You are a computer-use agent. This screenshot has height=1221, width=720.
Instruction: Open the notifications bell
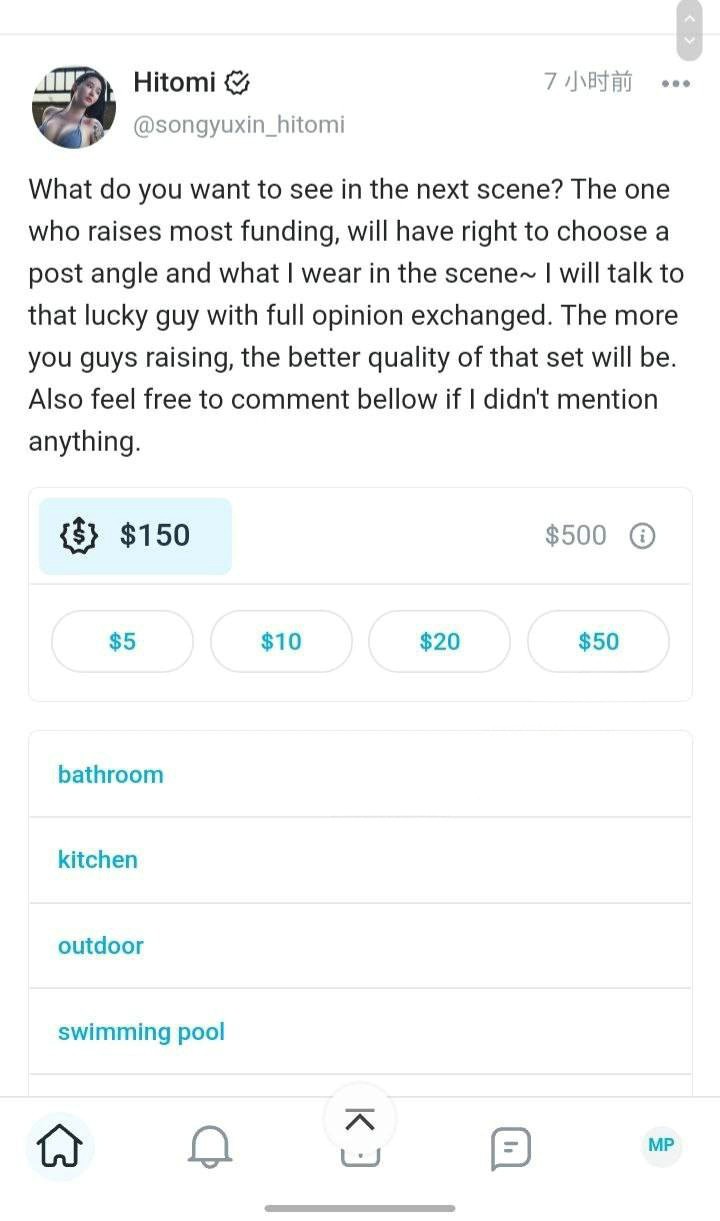click(210, 1147)
